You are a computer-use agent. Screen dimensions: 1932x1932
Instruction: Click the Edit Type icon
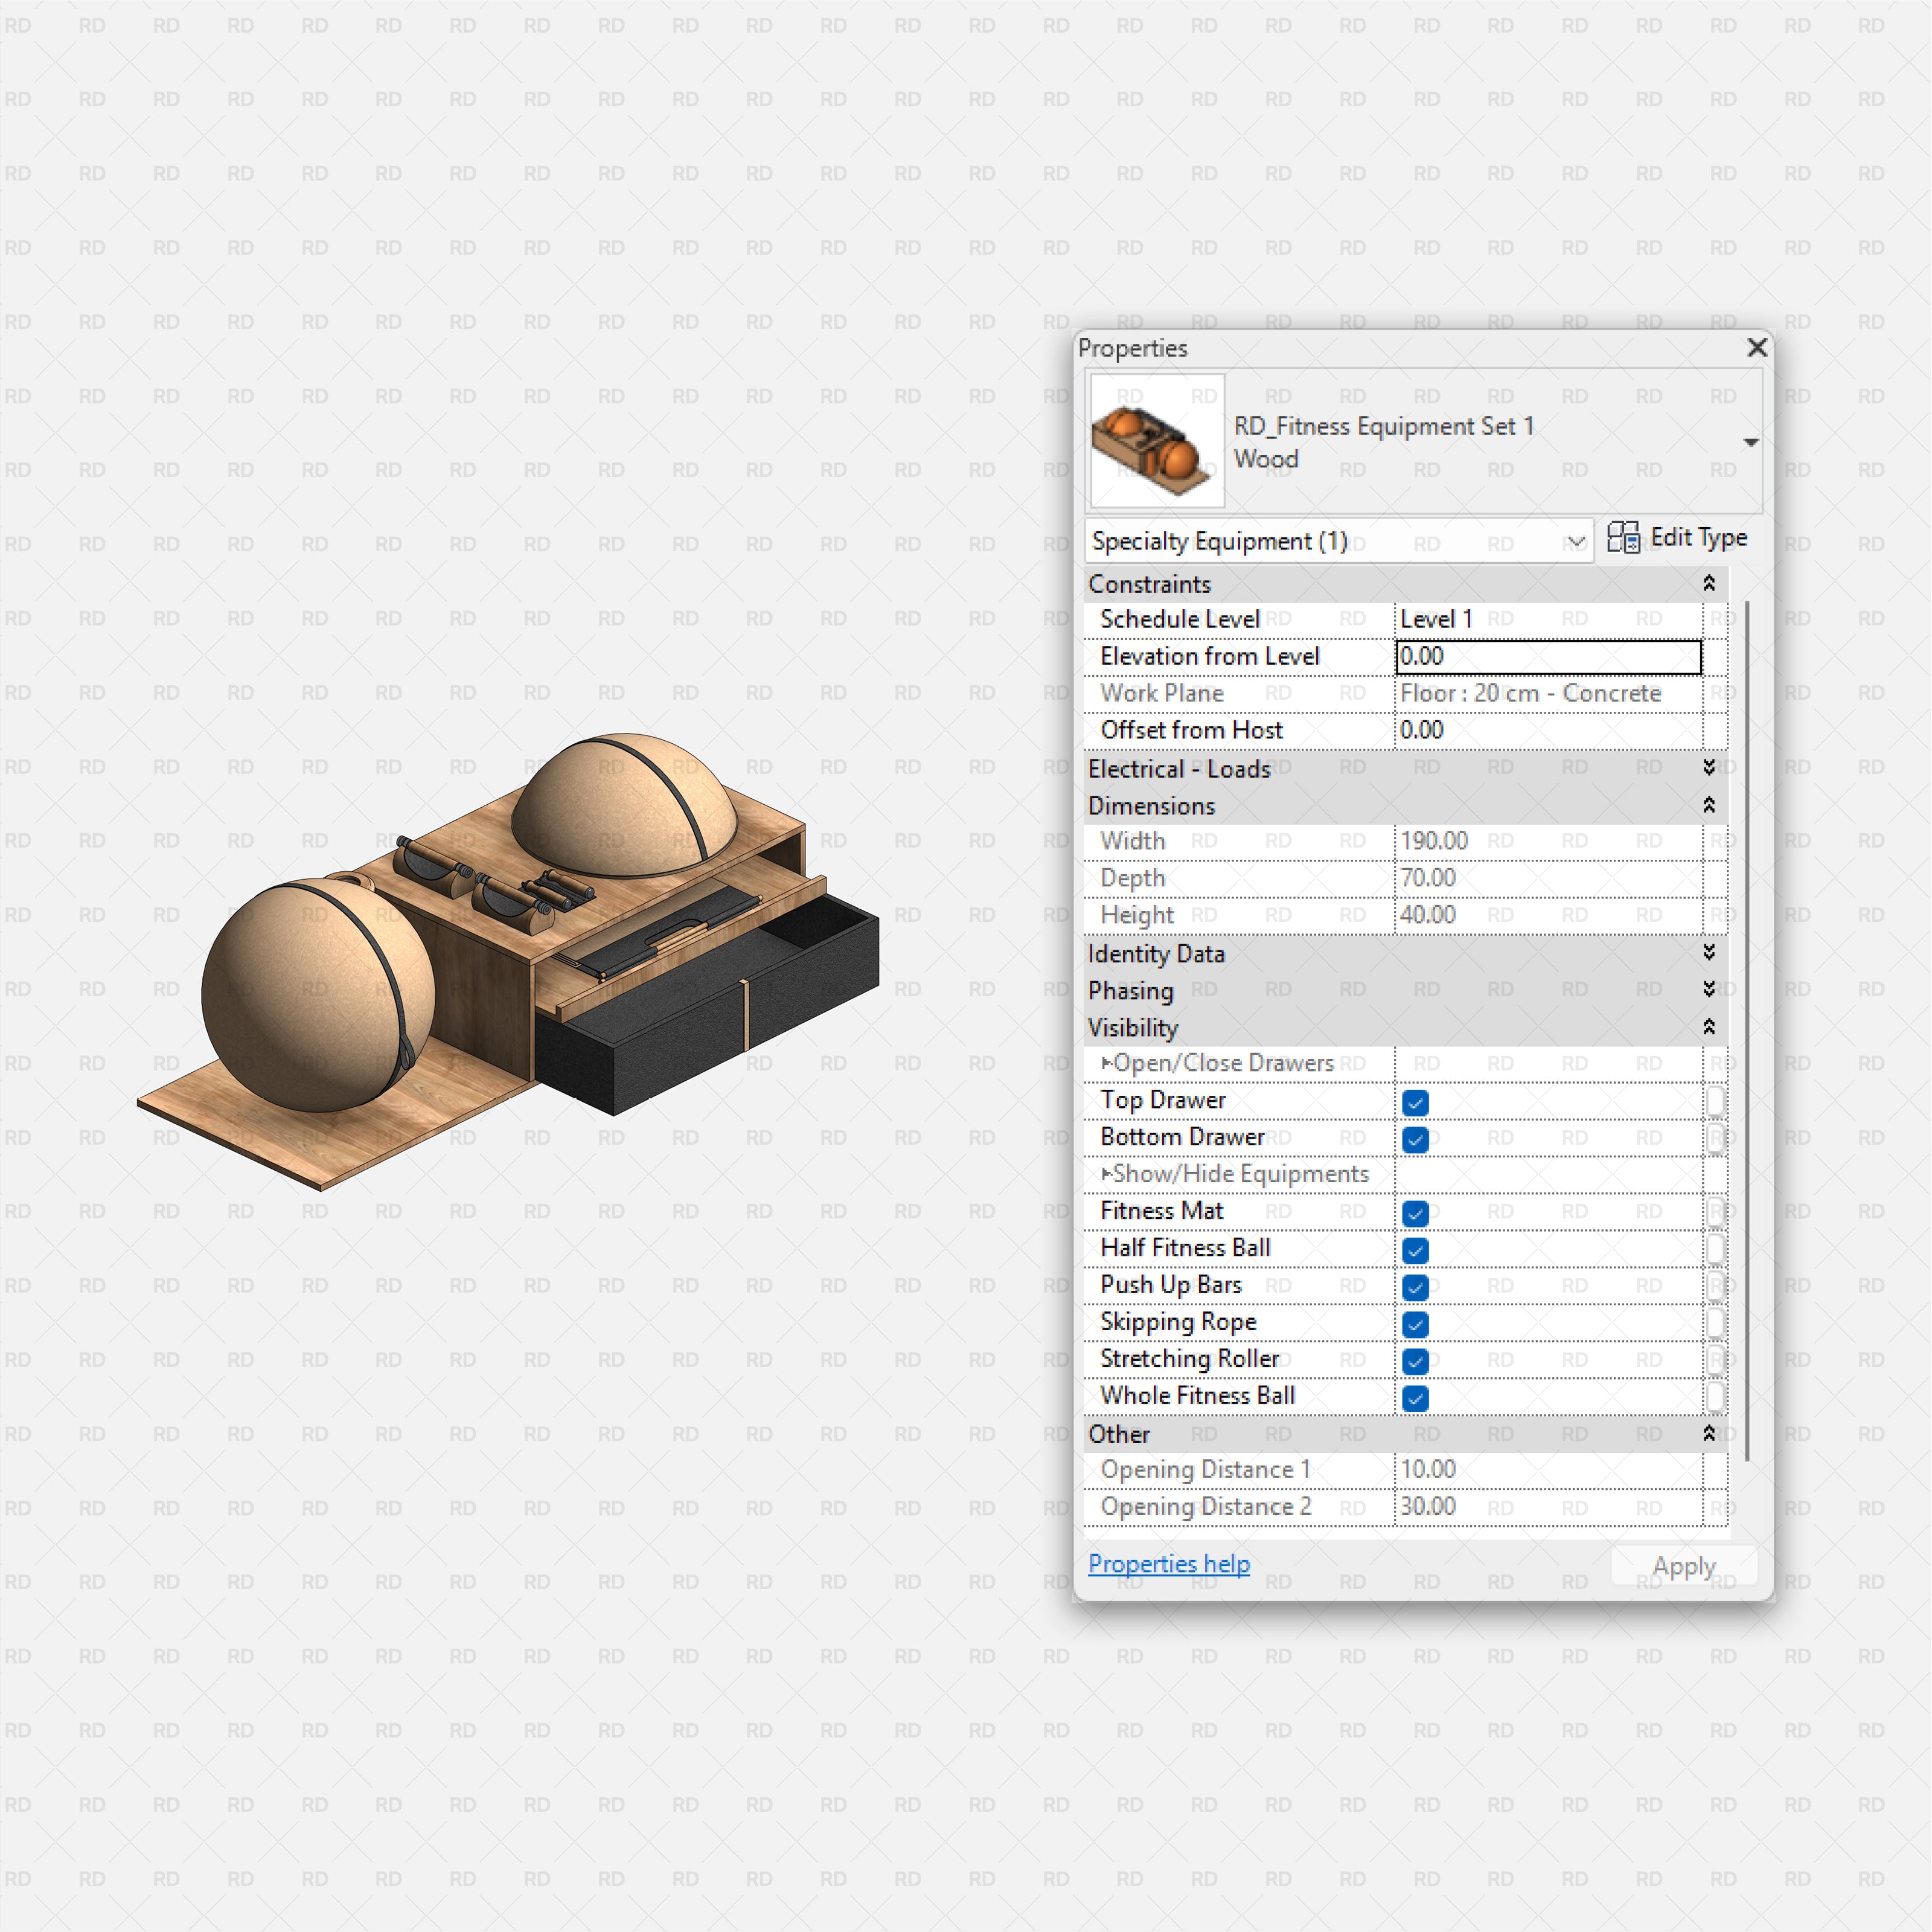[1625, 538]
